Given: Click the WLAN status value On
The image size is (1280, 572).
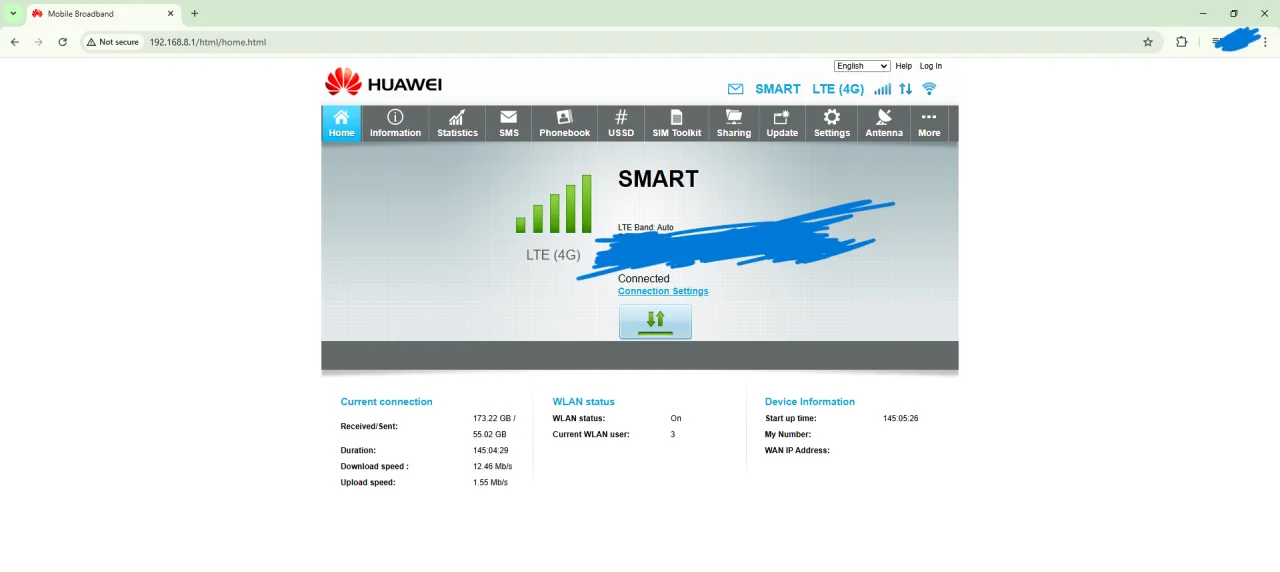Looking at the screenshot, I should tap(676, 418).
